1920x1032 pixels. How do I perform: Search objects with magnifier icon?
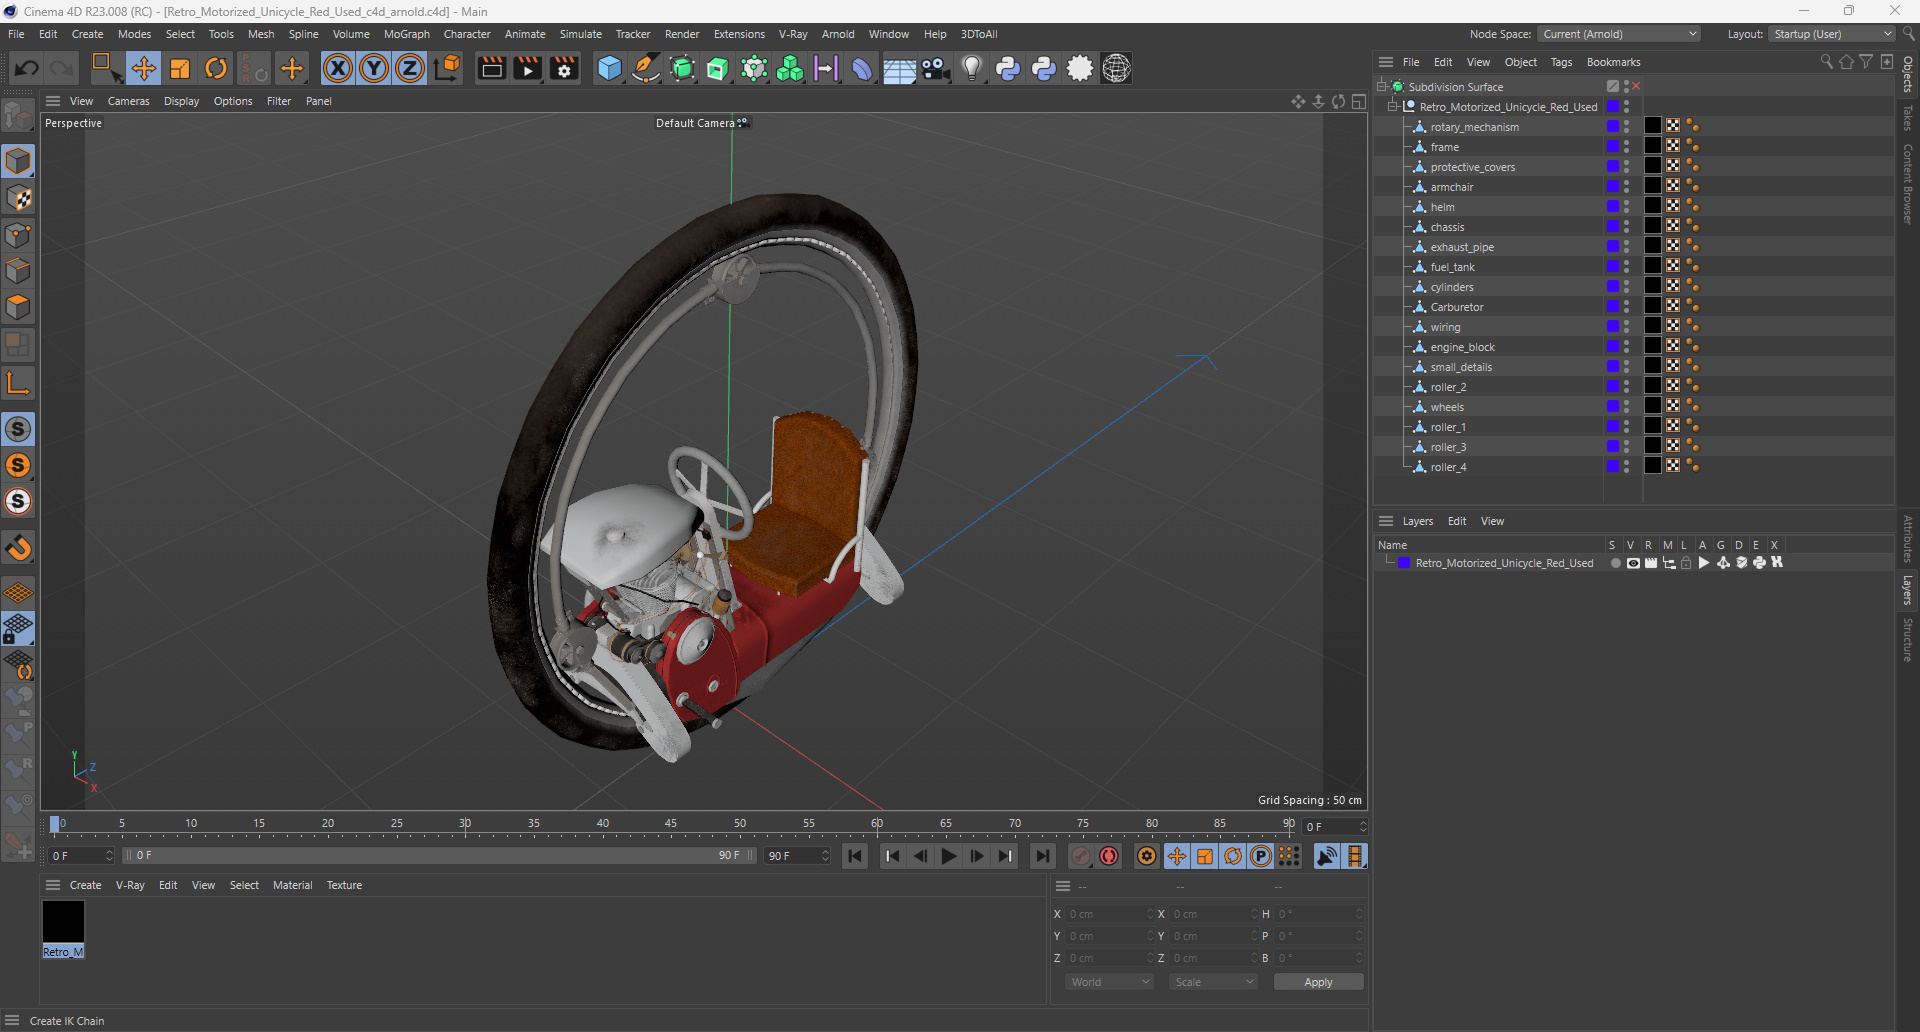pos(1827,62)
